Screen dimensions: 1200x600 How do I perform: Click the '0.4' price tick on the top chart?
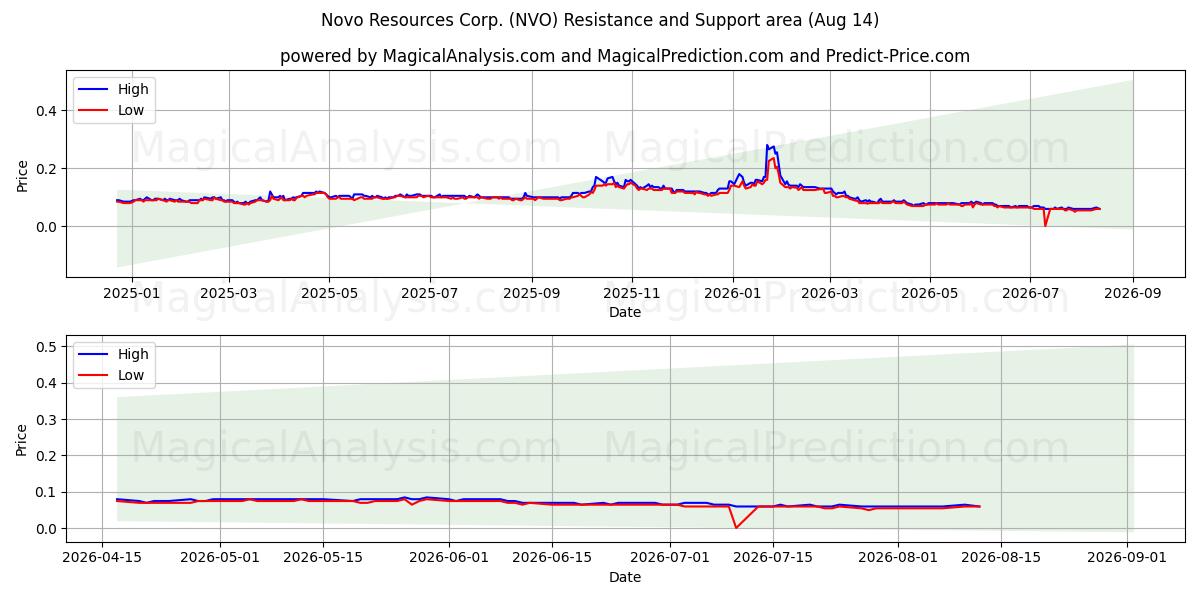click(x=49, y=111)
